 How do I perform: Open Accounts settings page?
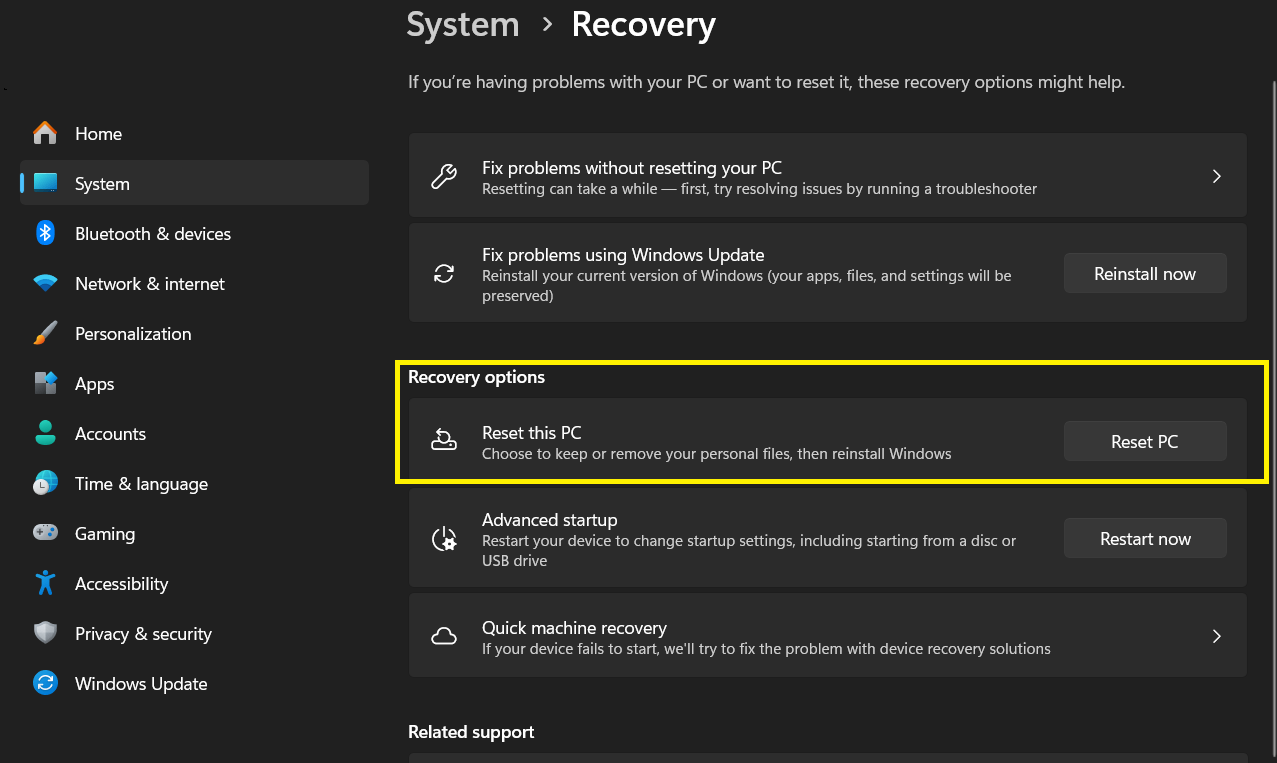194,433
